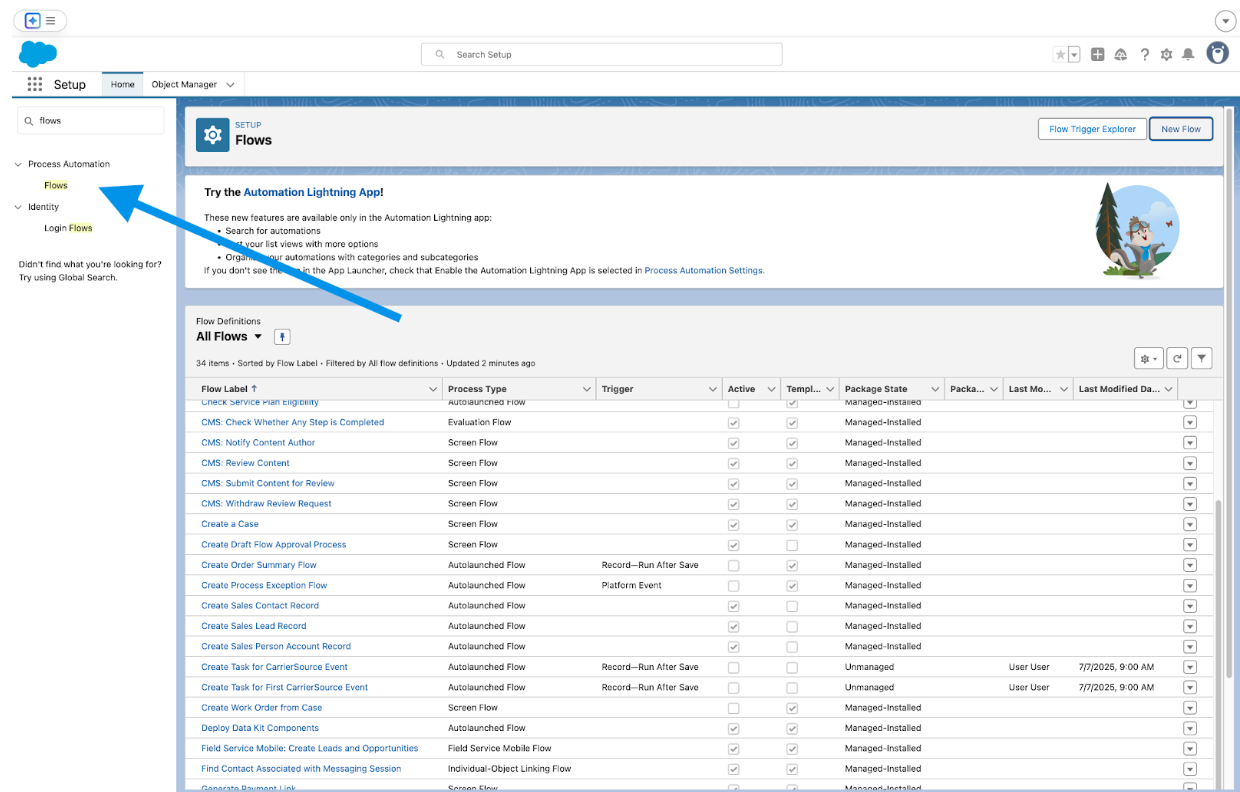Screen dimensions: 1240x792
Task: Open Package State column menu chevron
Action: [935, 389]
